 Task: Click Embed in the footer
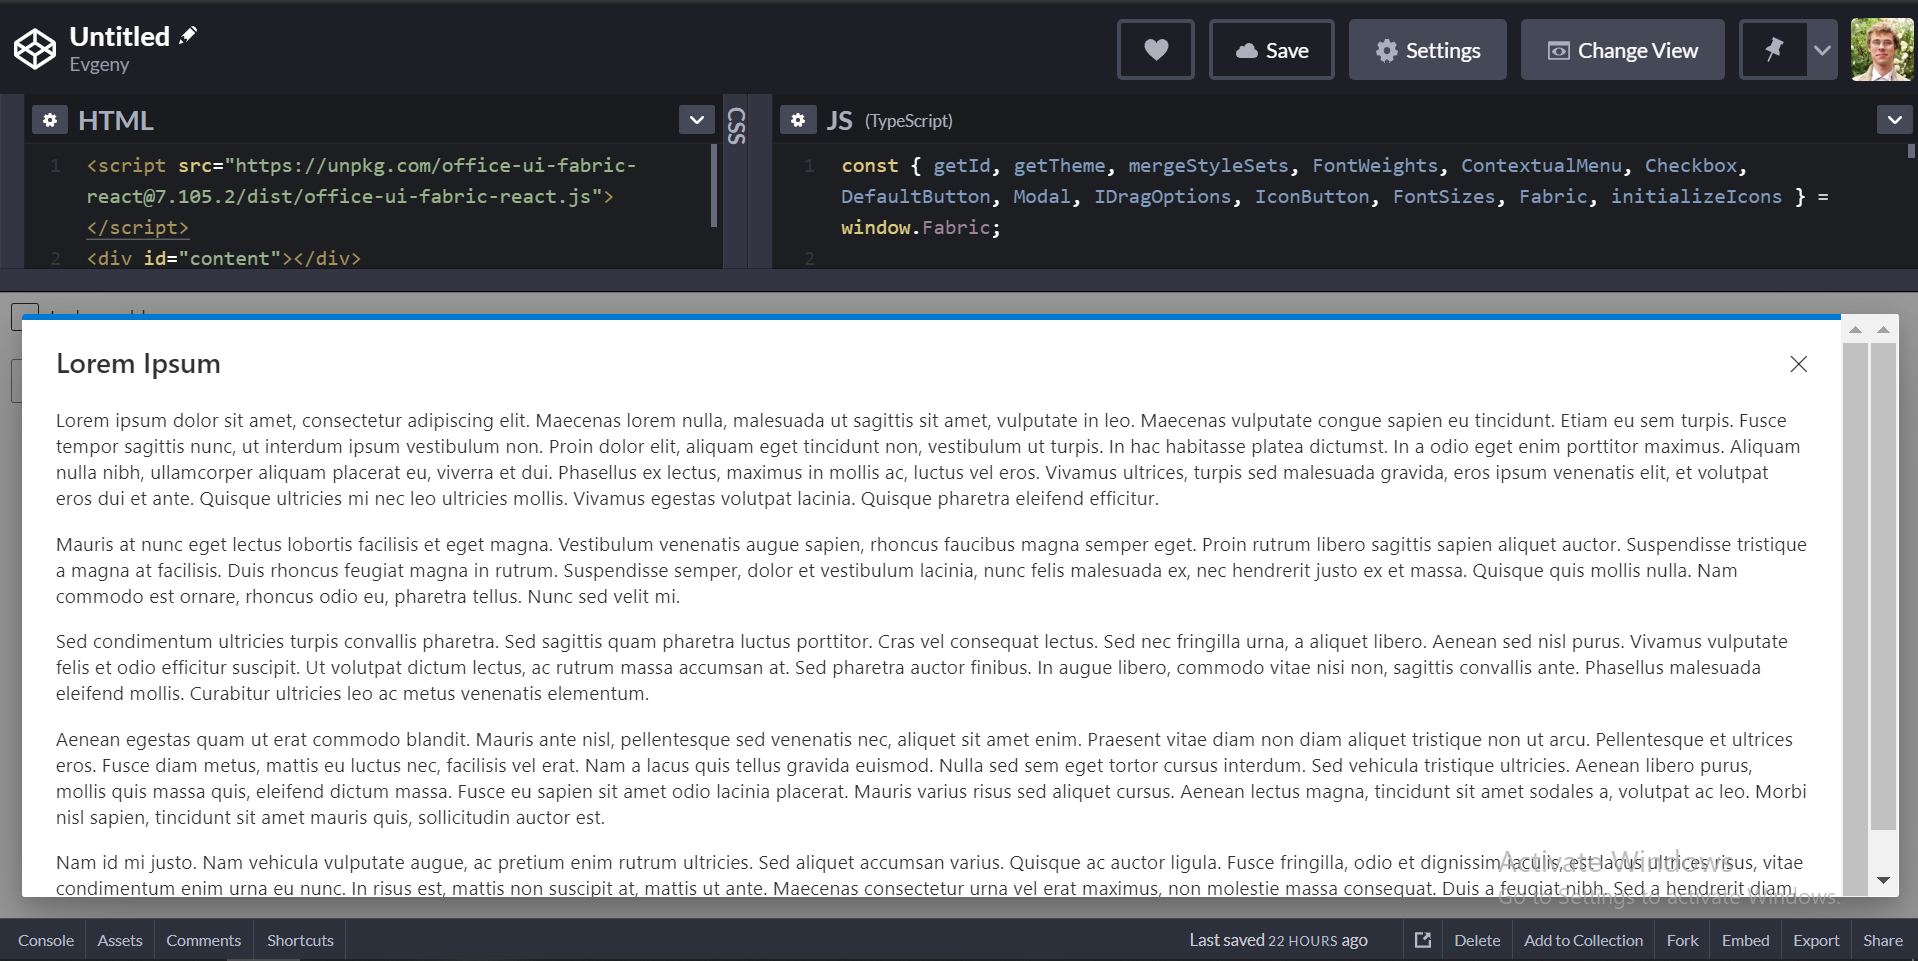(1745, 940)
